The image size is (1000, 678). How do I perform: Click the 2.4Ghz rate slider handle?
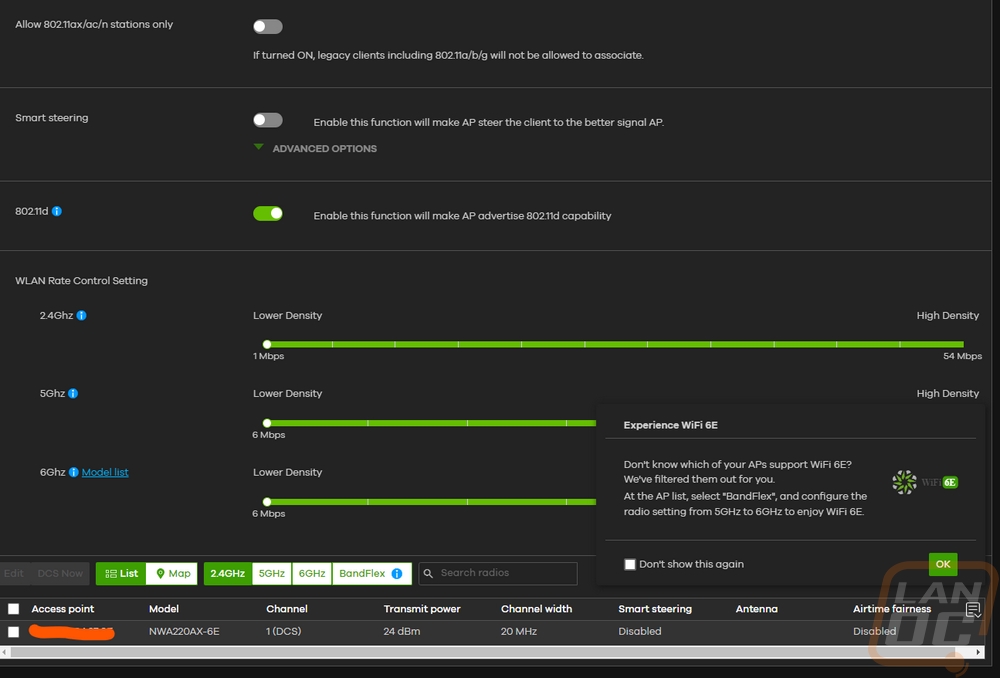[x=267, y=344]
